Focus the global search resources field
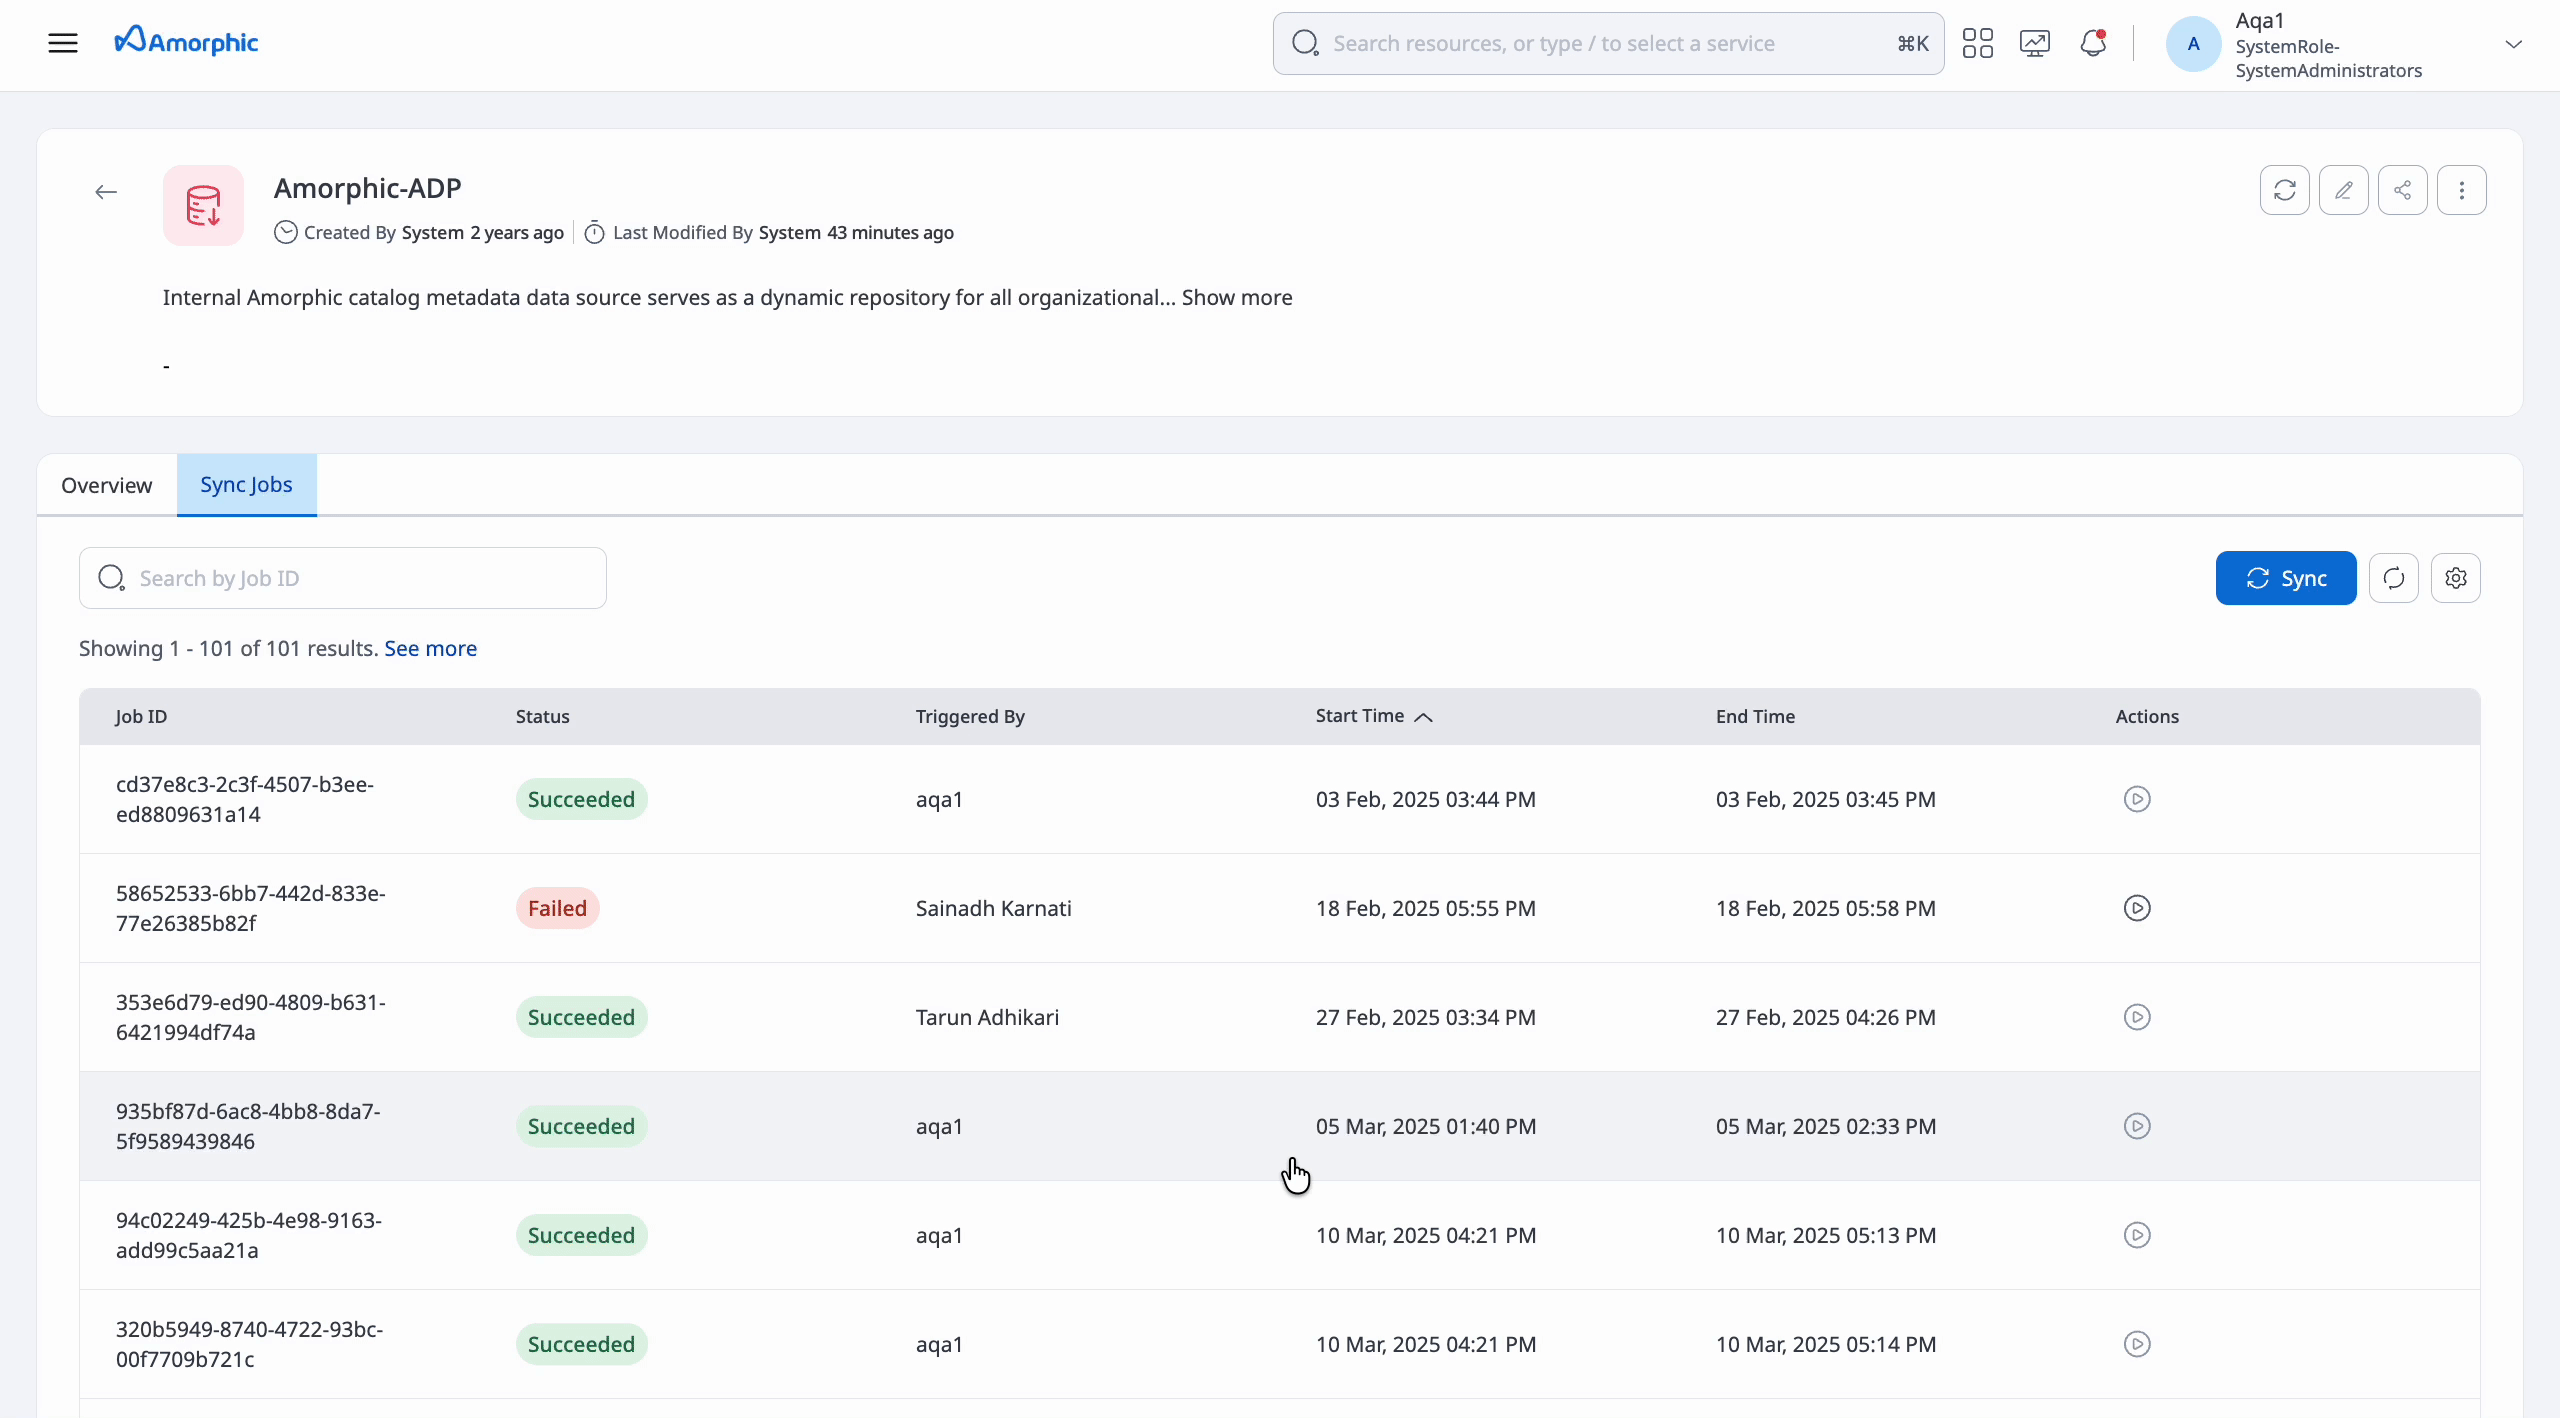The height and width of the screenshot is (1418, 2560). coord(1608,43)
